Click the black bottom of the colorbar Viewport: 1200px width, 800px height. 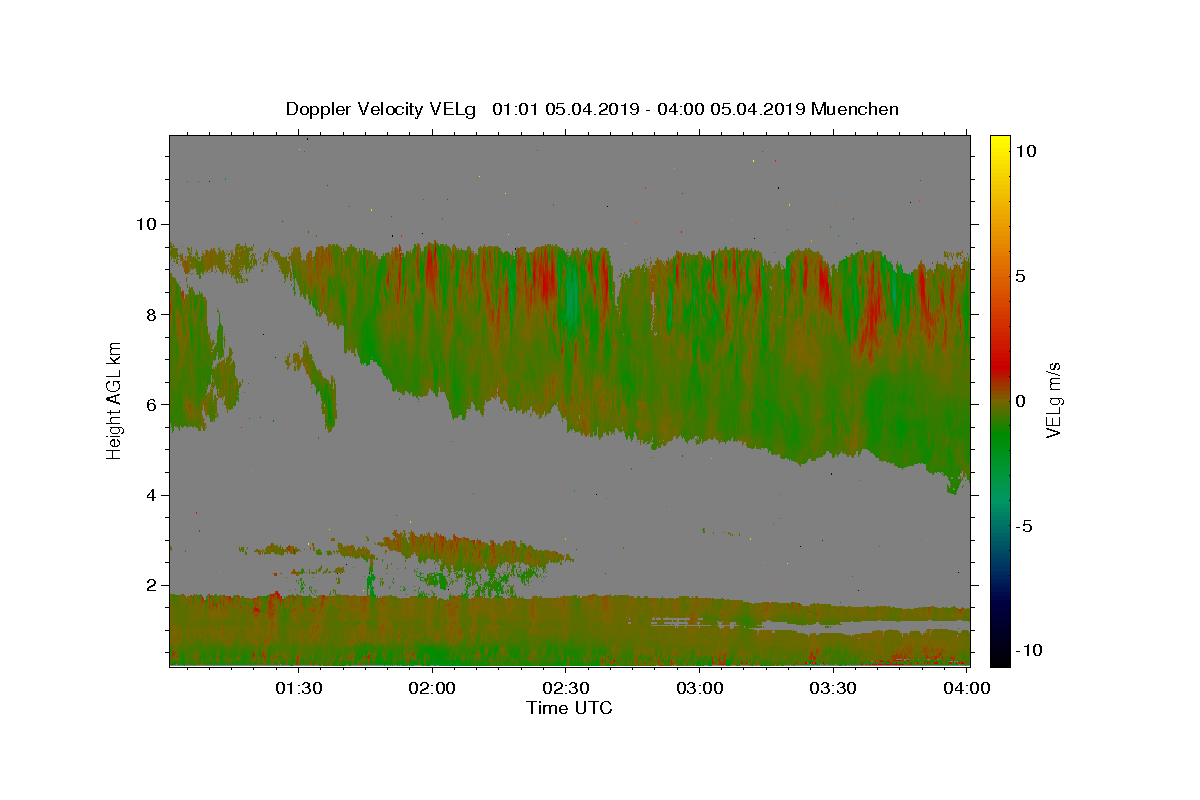tap(1000, 655)
